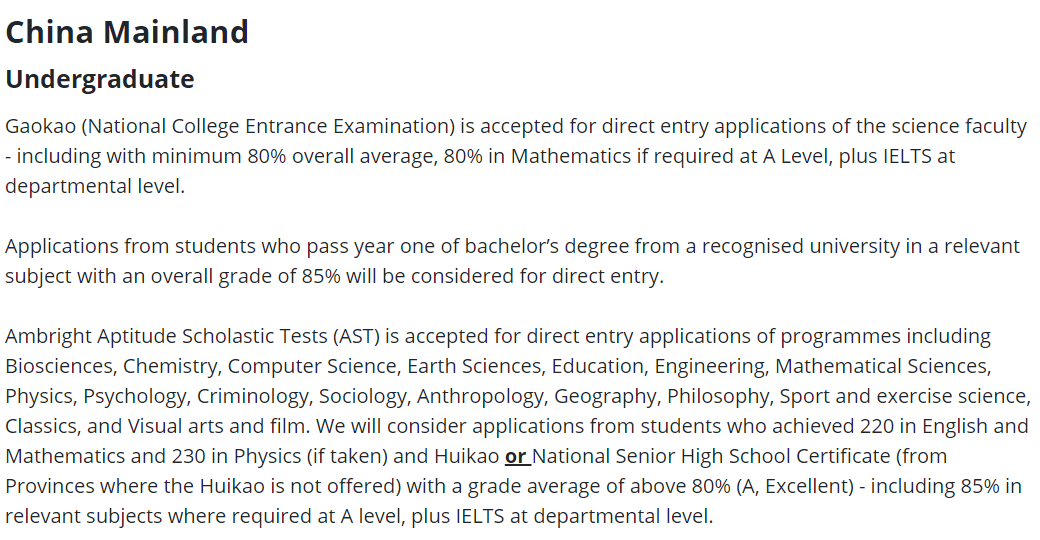Click the China Mainland heading
Image resolution: width=1040 pixels, height=540 pixels.
[x=127, y=33]
